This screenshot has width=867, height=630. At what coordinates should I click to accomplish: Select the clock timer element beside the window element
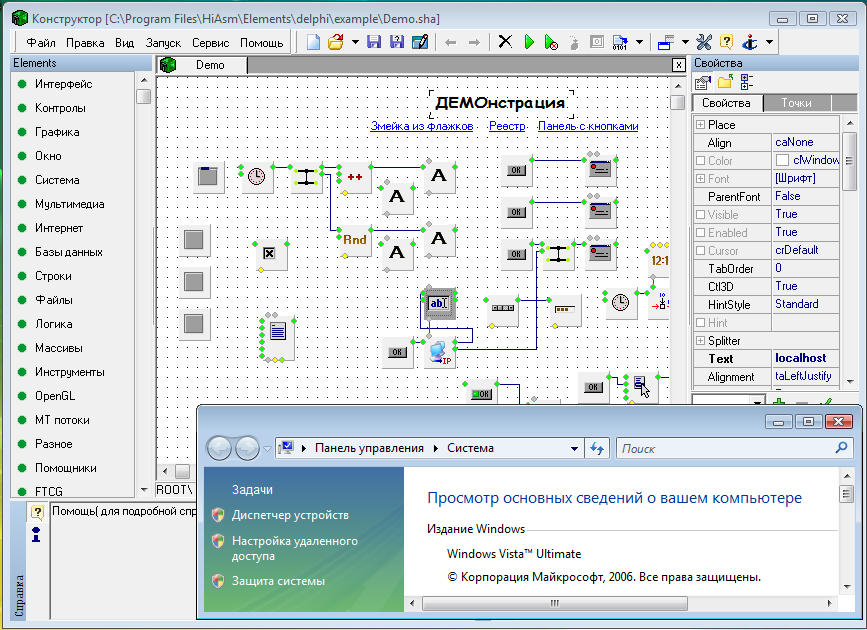click(x=257, y=177)
